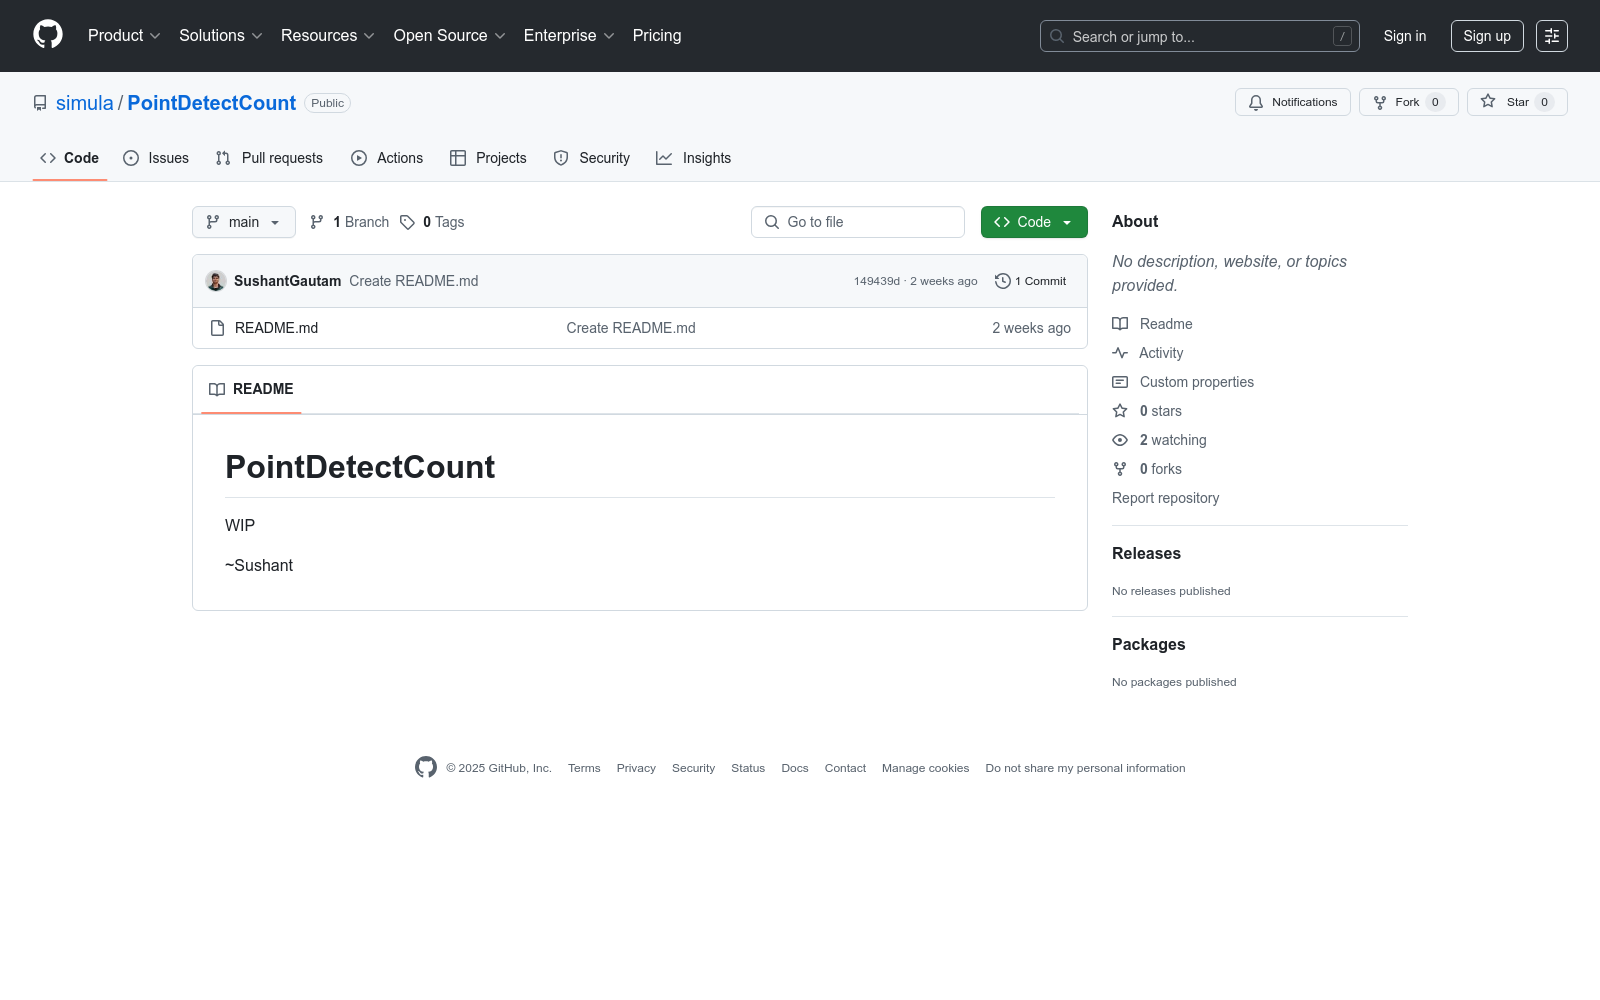1600x1000 pixels.
Task: Open Privacy link in footer
Action: (x=636, y=768)
